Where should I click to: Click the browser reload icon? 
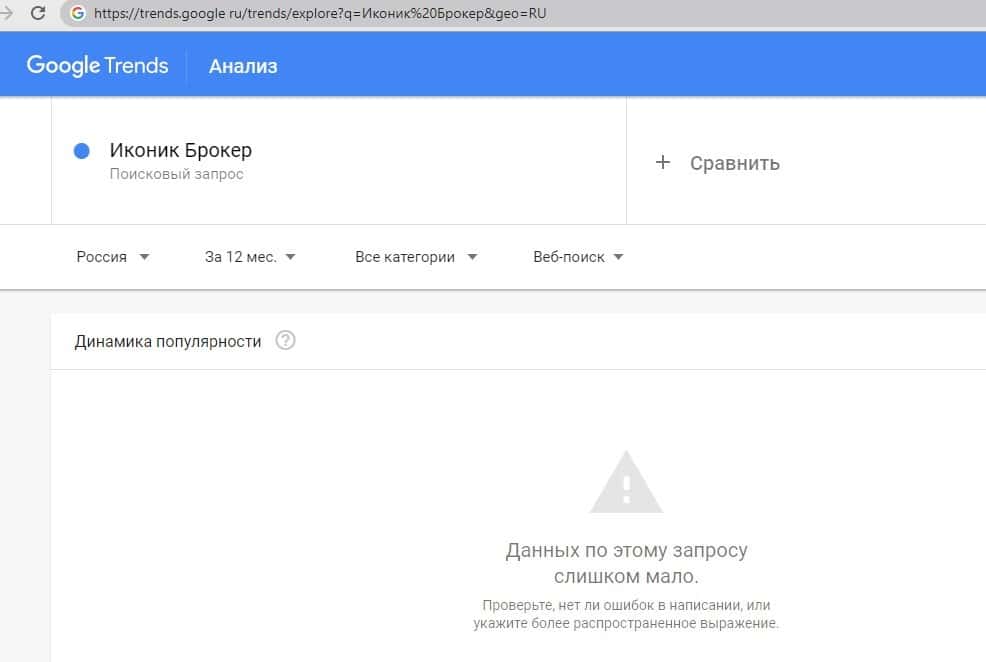(x=38, y=13)
